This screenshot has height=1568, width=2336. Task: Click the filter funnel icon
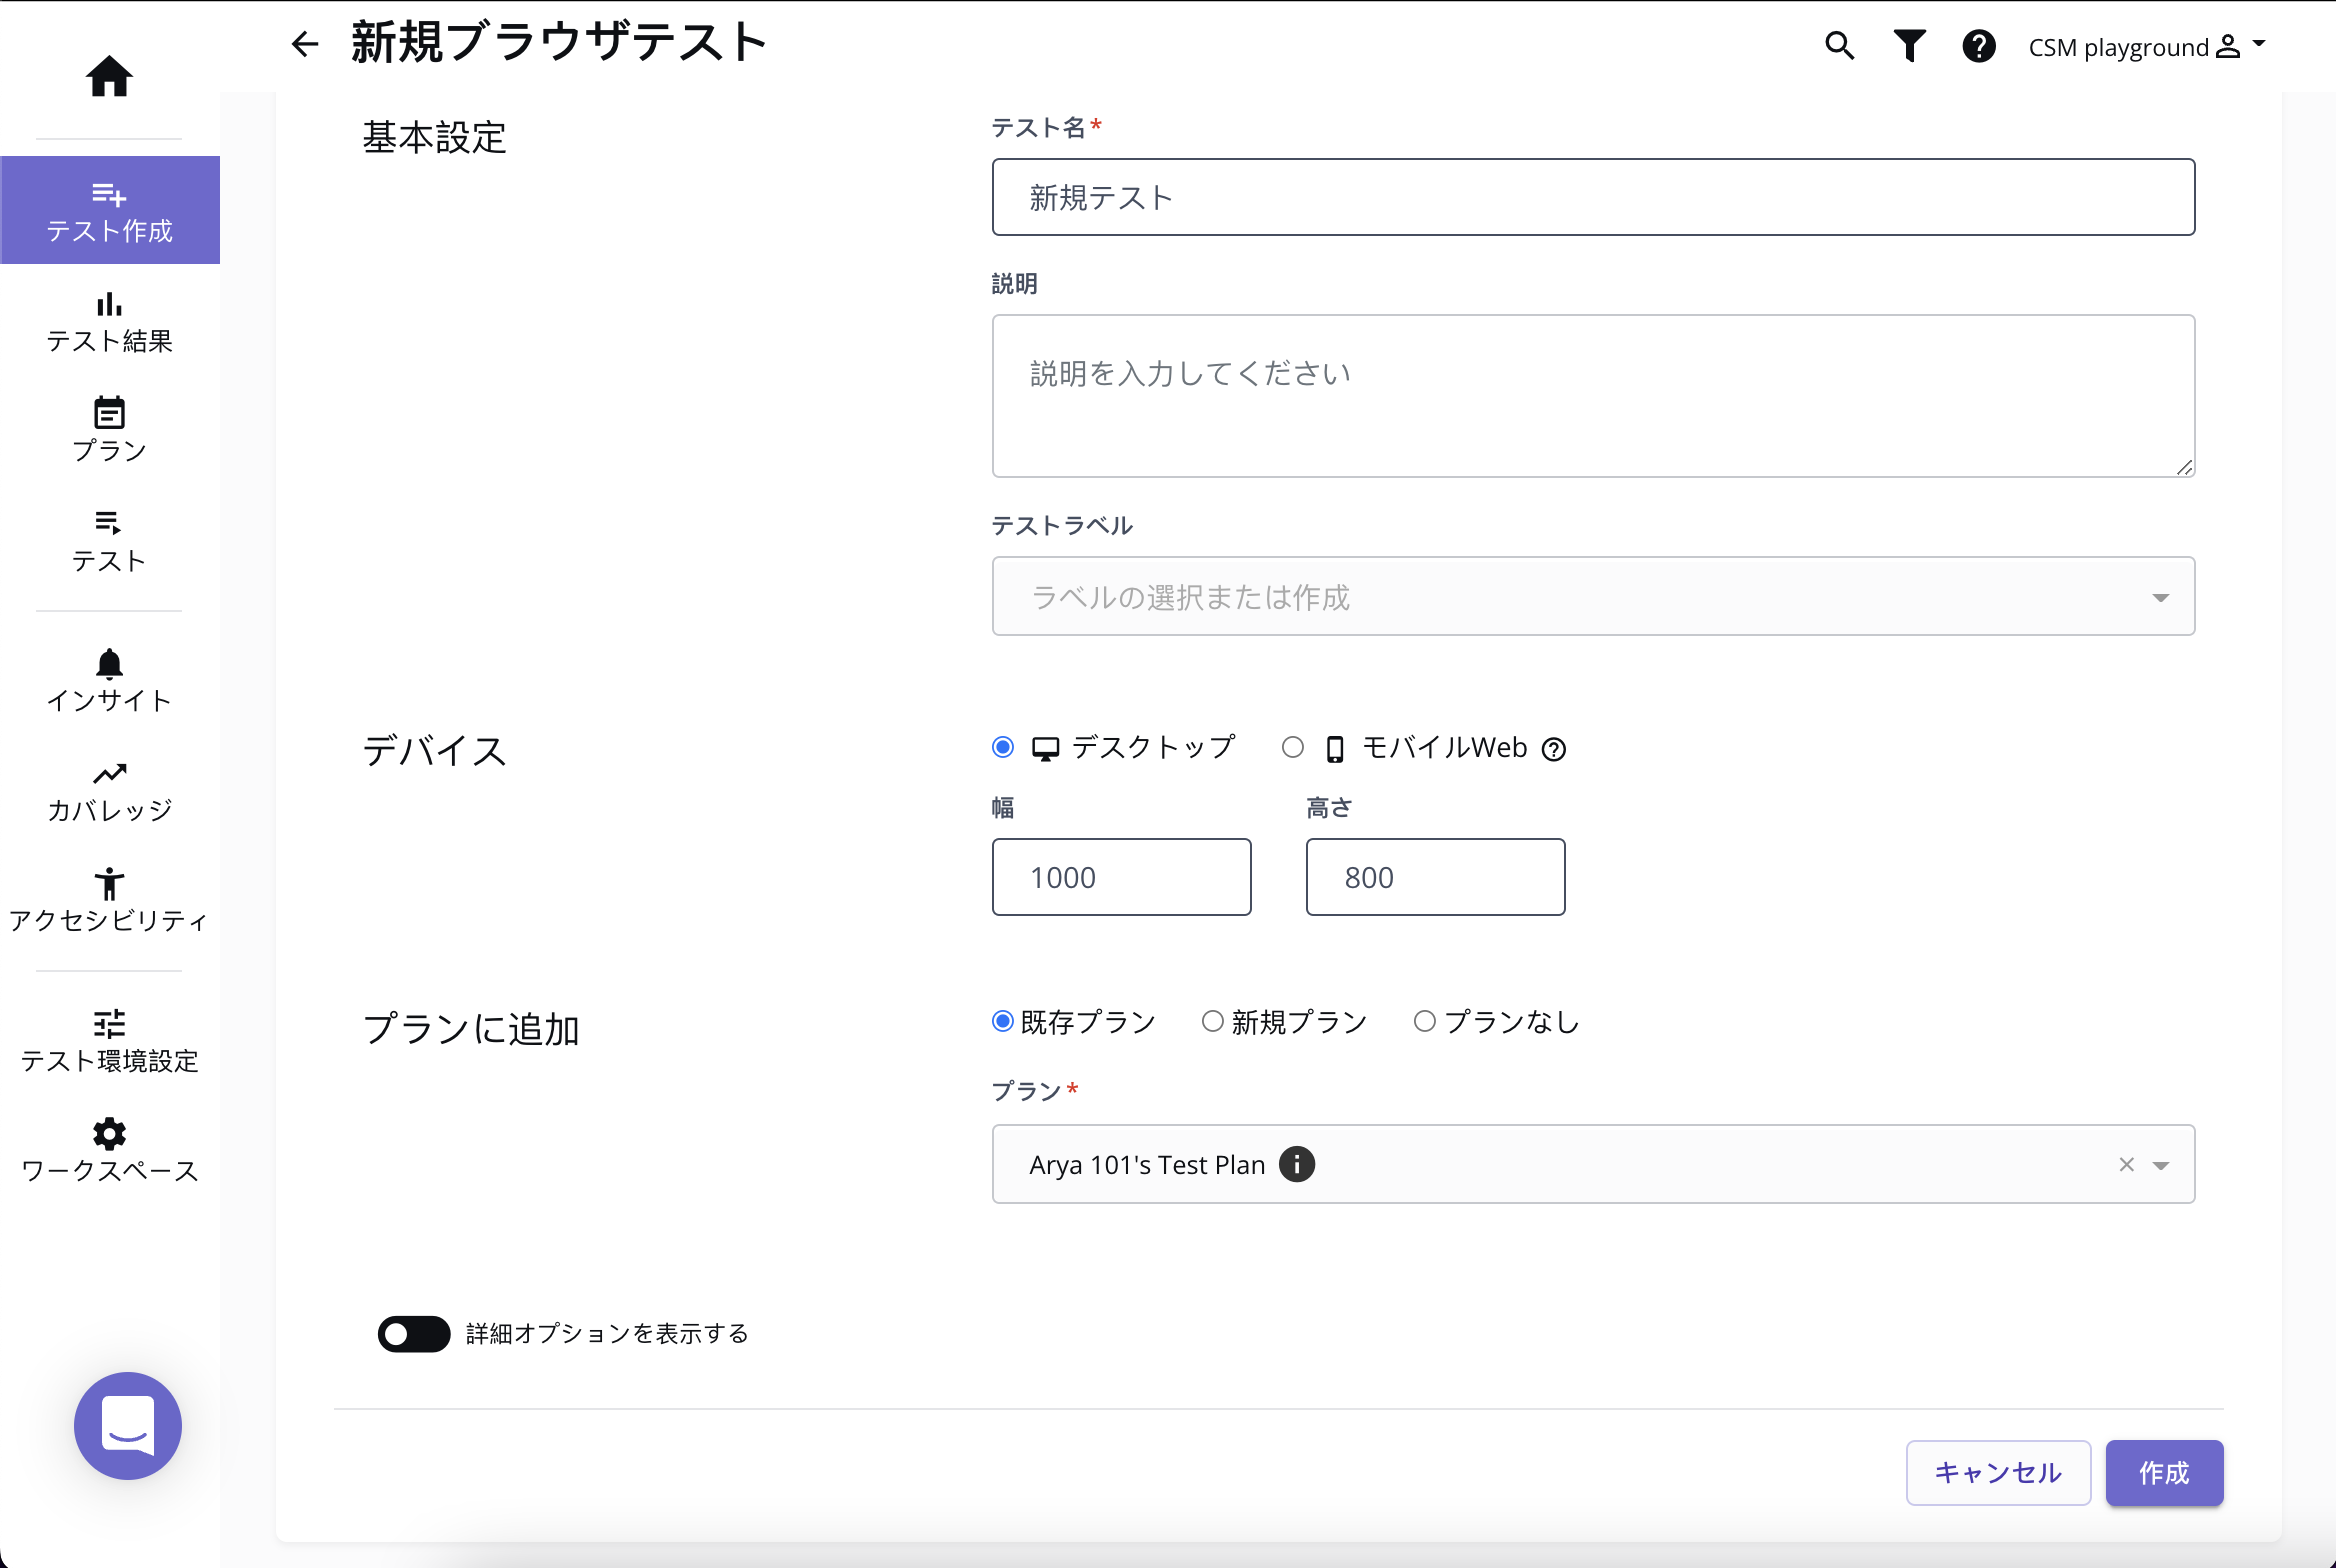click(1909, 46)
